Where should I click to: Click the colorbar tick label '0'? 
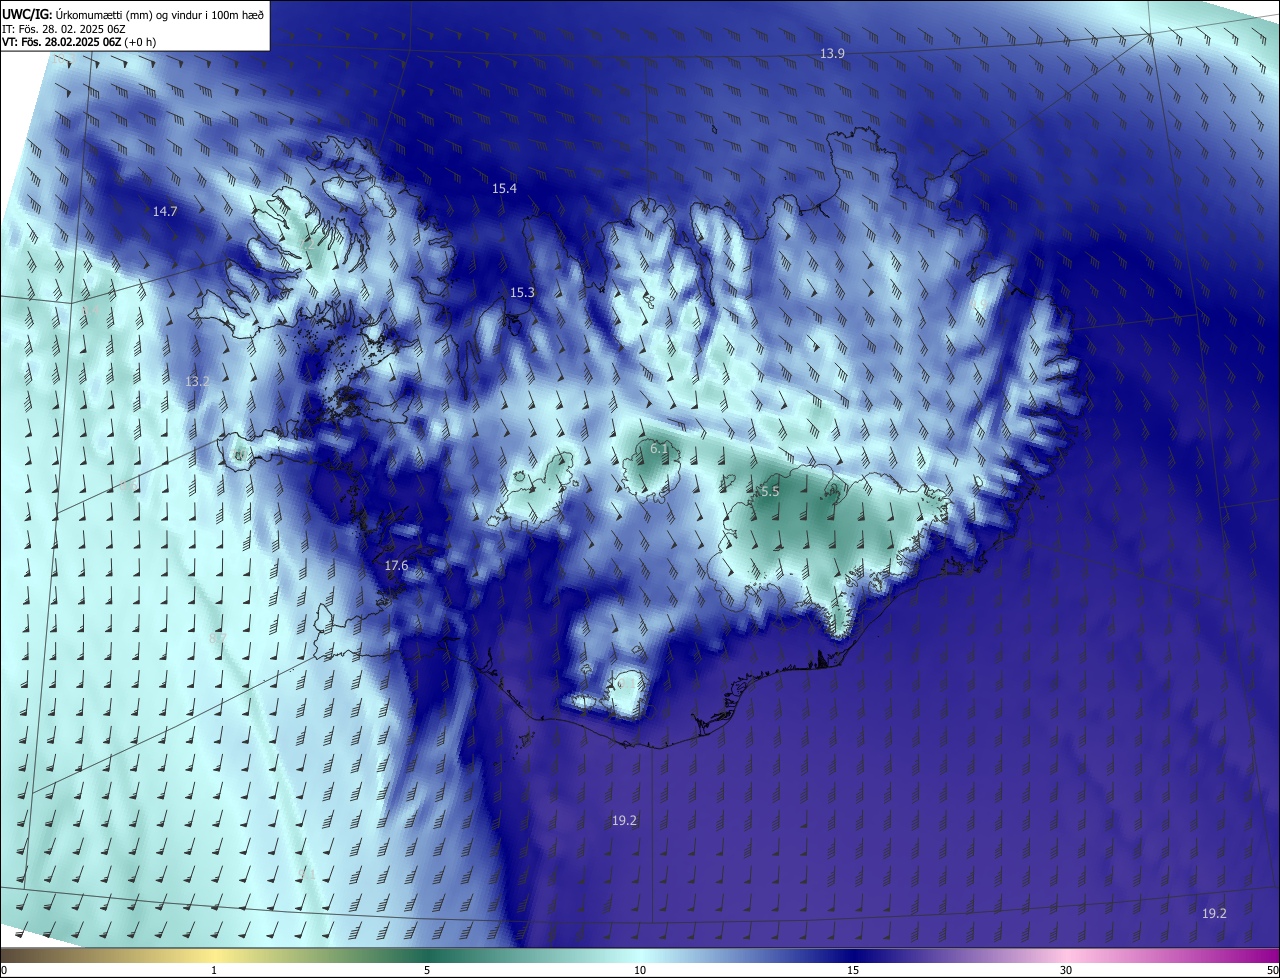tap(4, 970)
